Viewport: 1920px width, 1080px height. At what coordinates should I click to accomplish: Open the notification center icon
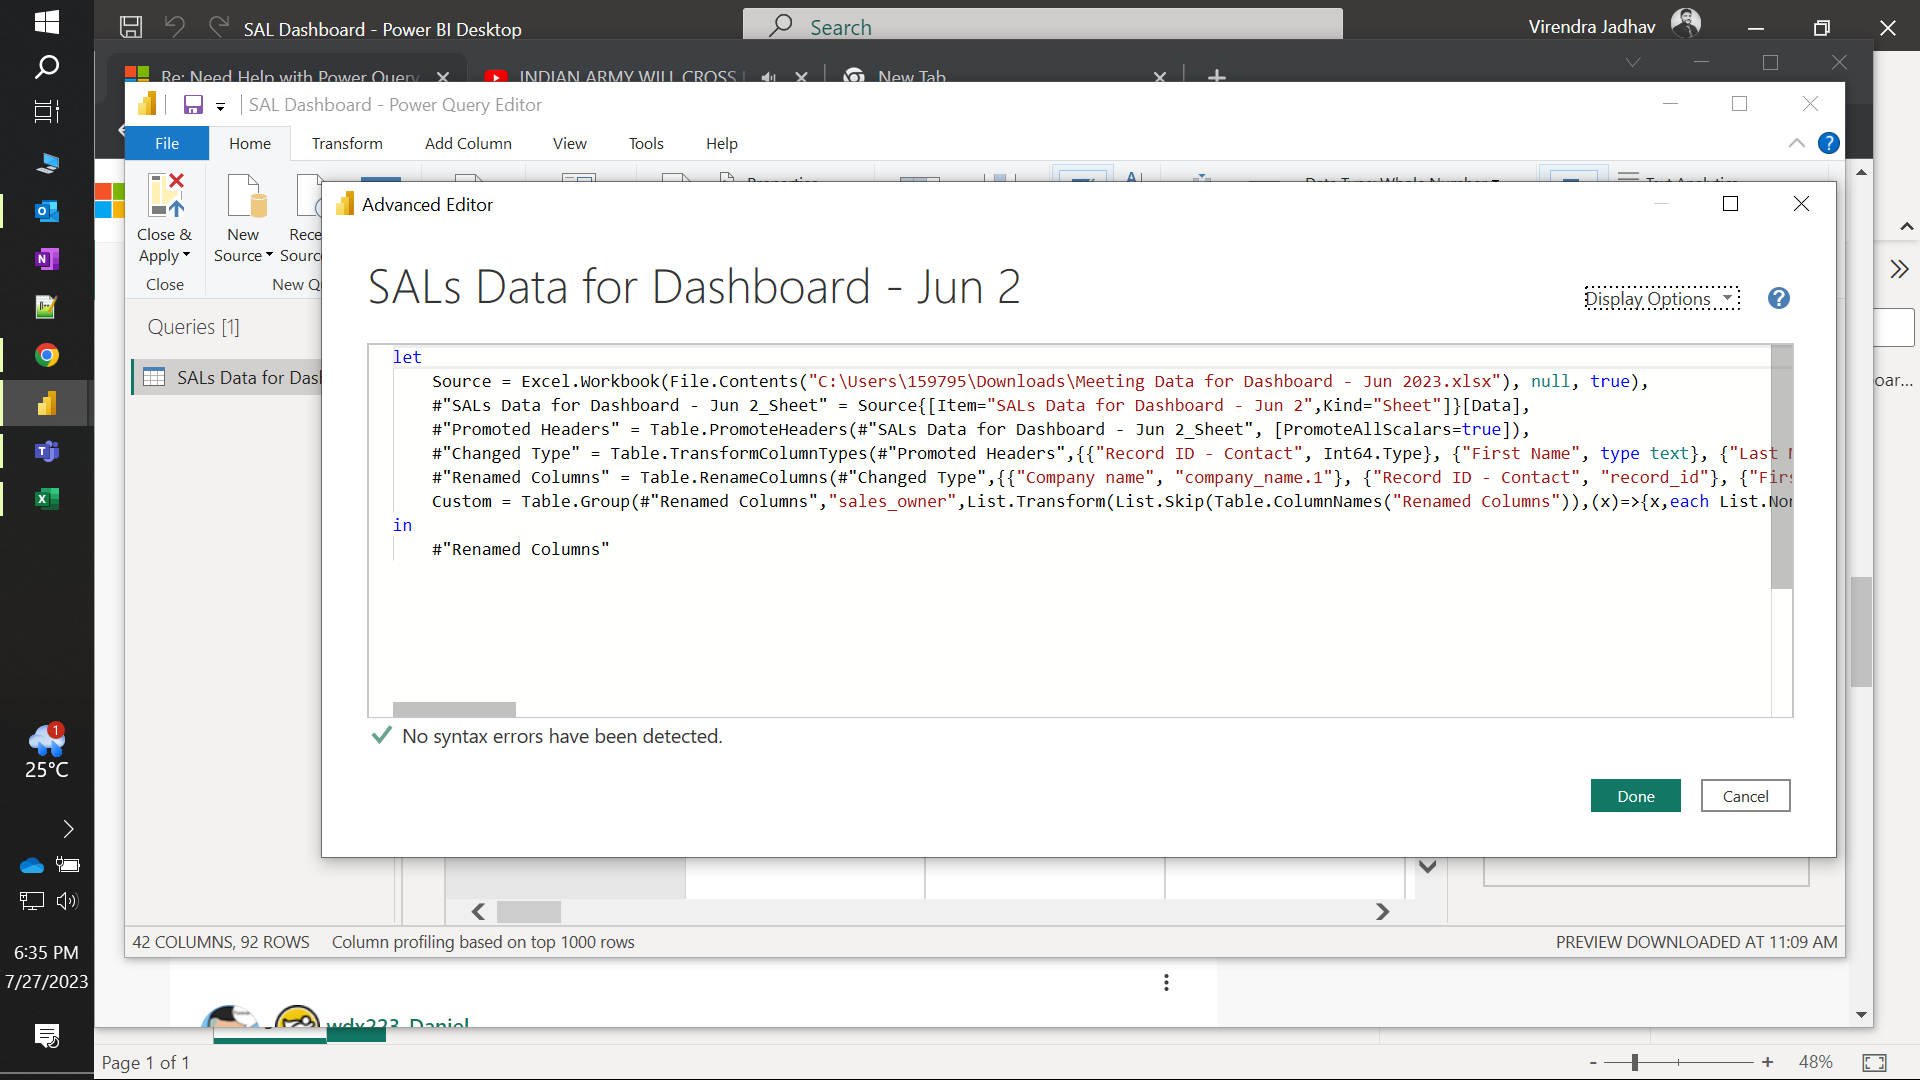pos(46,1035)
